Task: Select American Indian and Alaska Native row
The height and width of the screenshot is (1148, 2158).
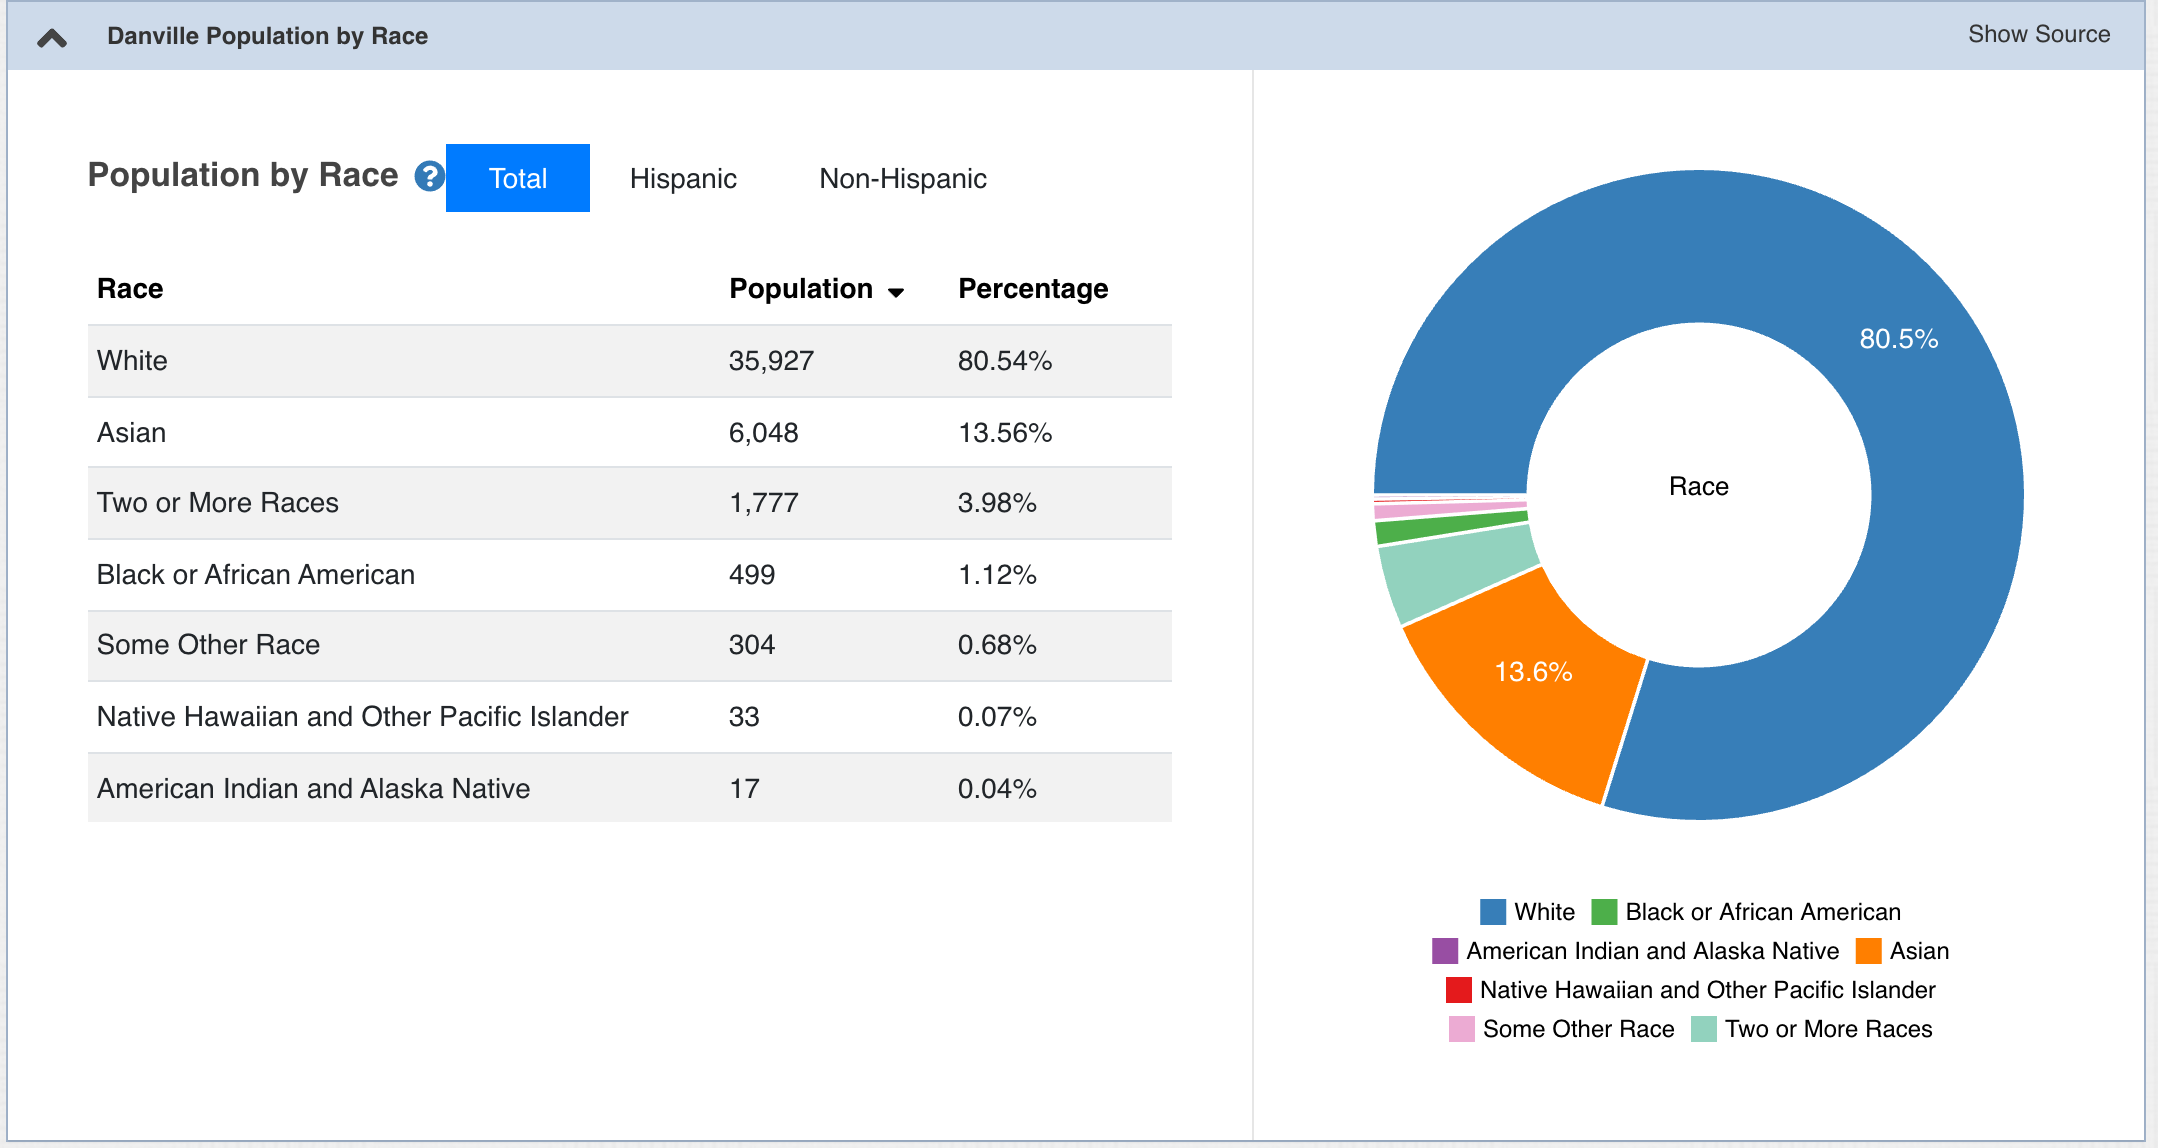Action: point(630,788)
